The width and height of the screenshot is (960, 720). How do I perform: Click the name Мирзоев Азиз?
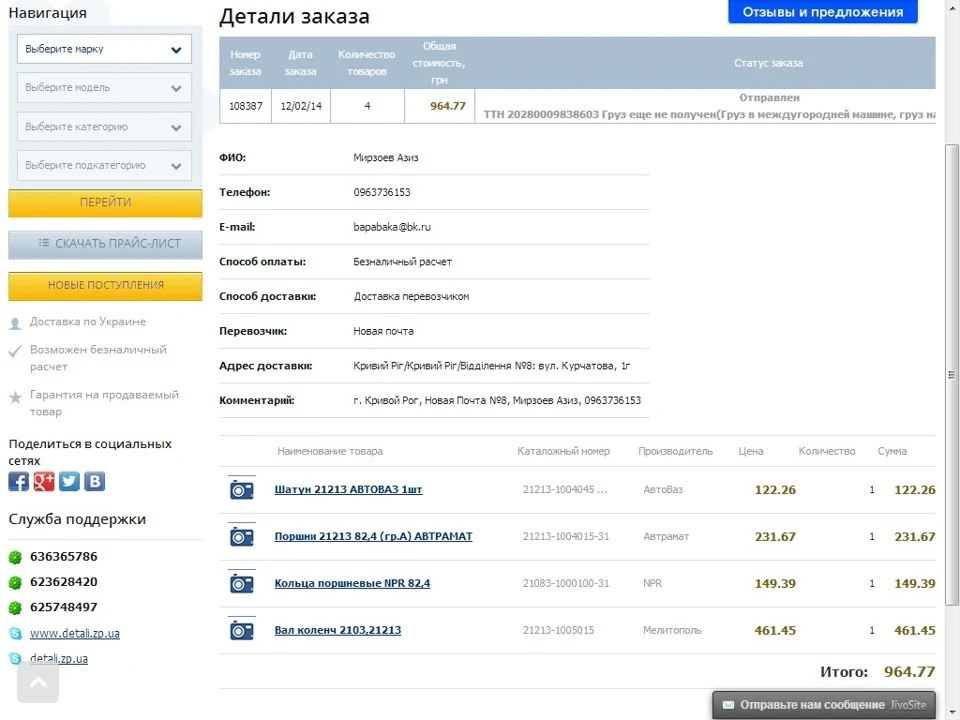[386, 157]
